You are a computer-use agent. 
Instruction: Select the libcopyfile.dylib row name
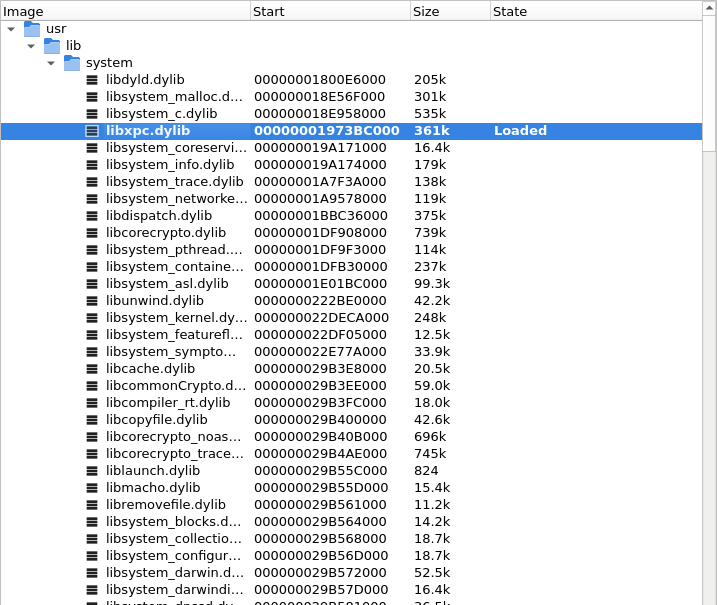coord(156,420)
